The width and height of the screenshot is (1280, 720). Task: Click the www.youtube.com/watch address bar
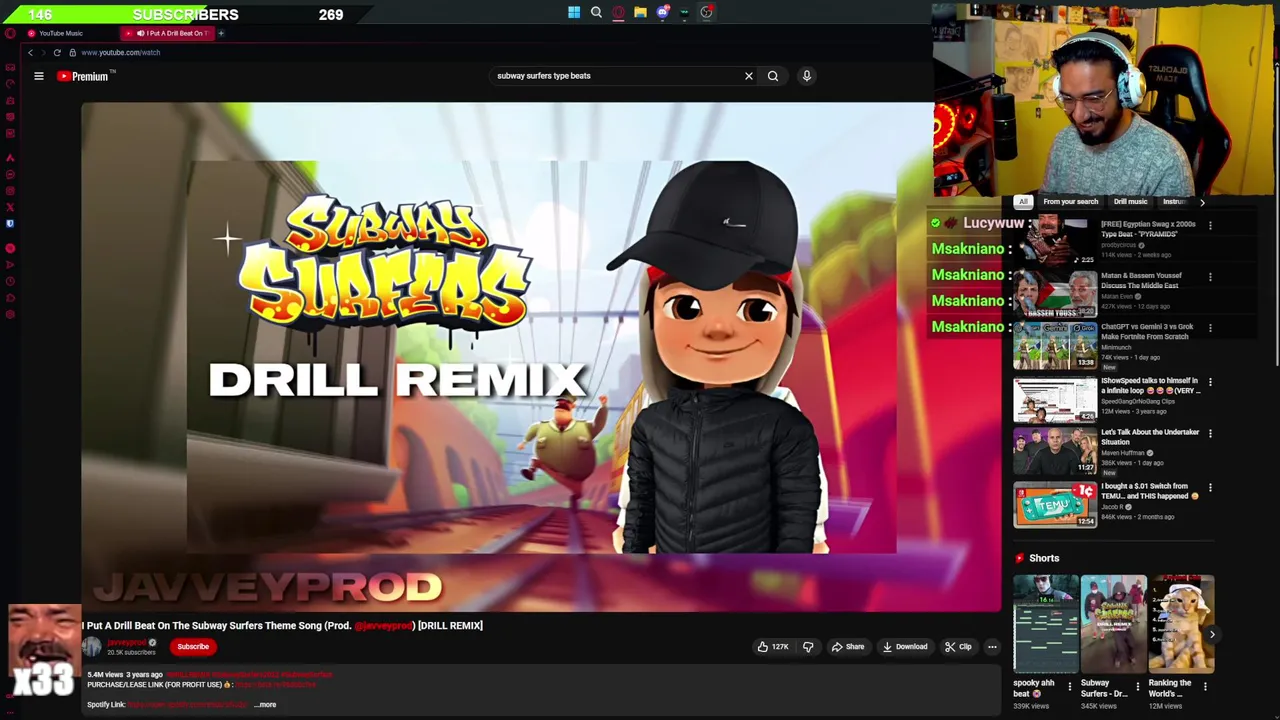point(120,52)
